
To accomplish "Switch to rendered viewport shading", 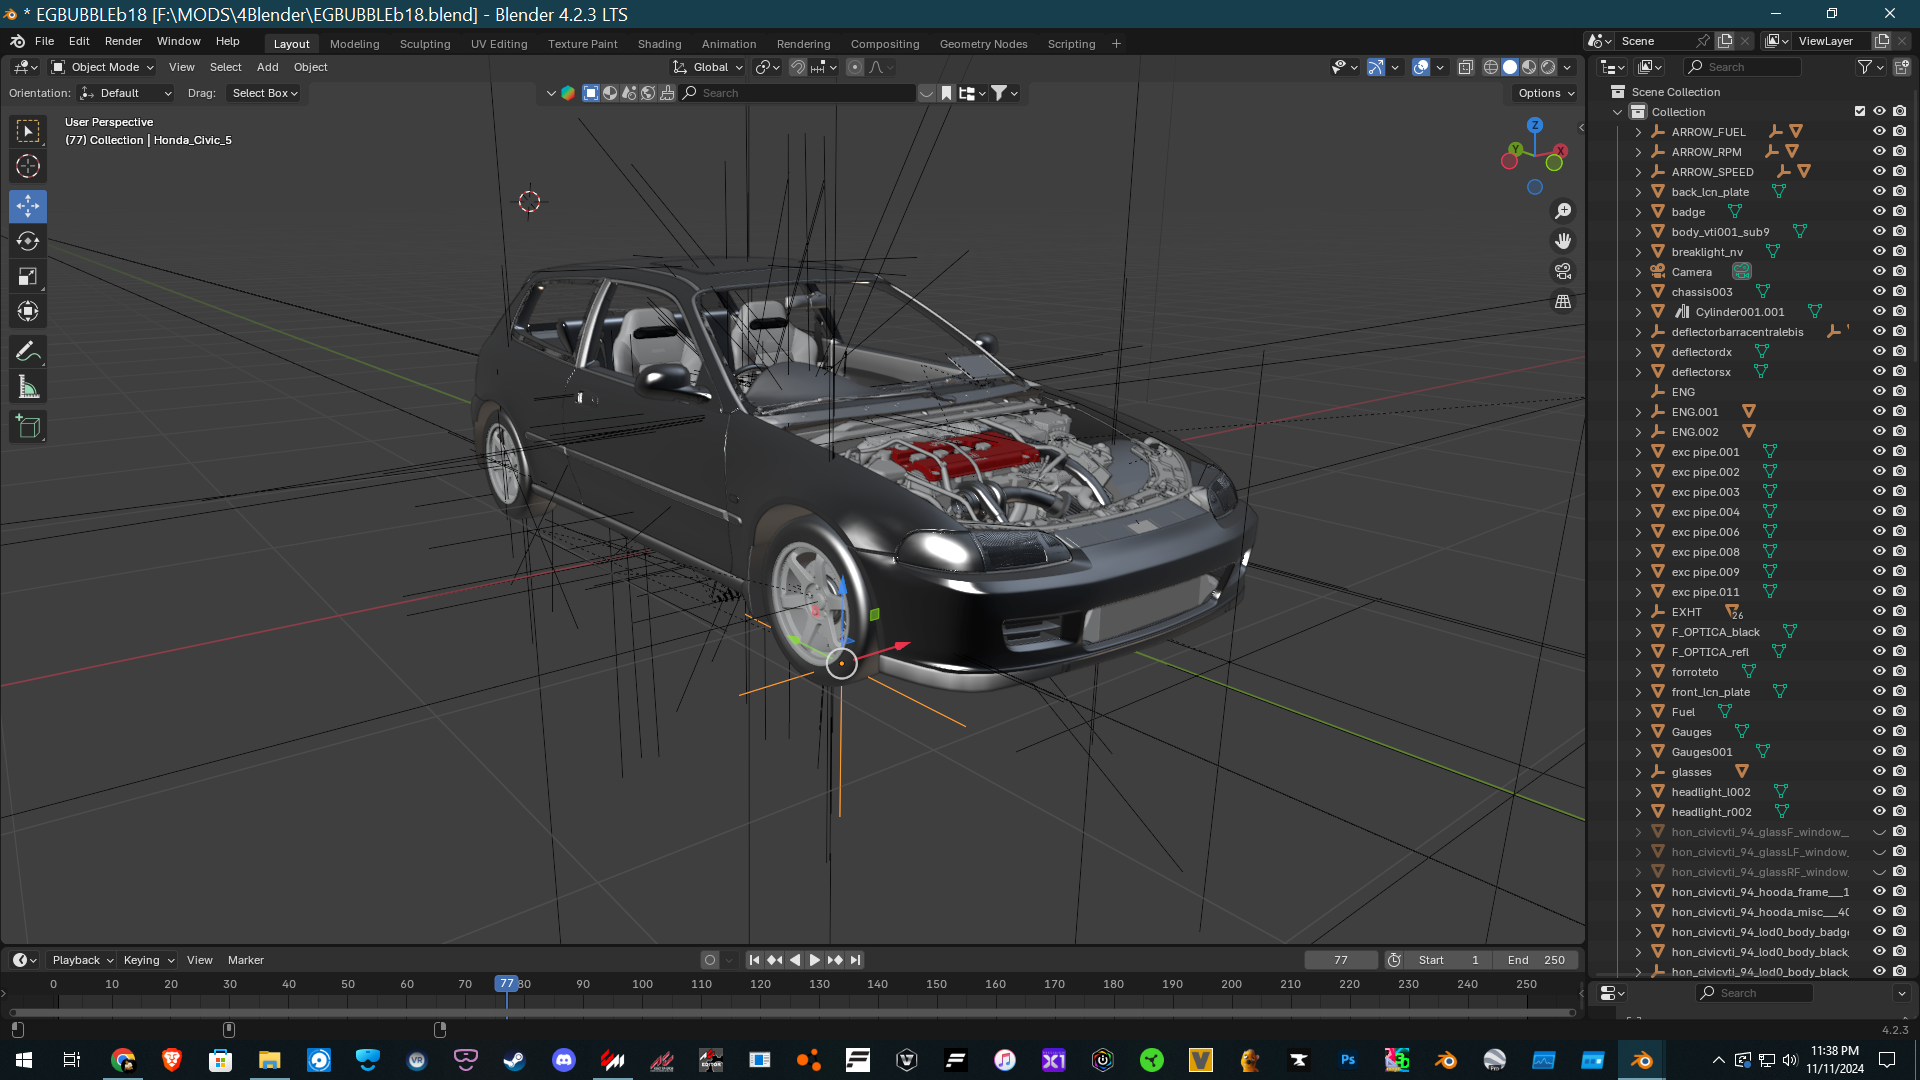I will [x=1548, y=67].
